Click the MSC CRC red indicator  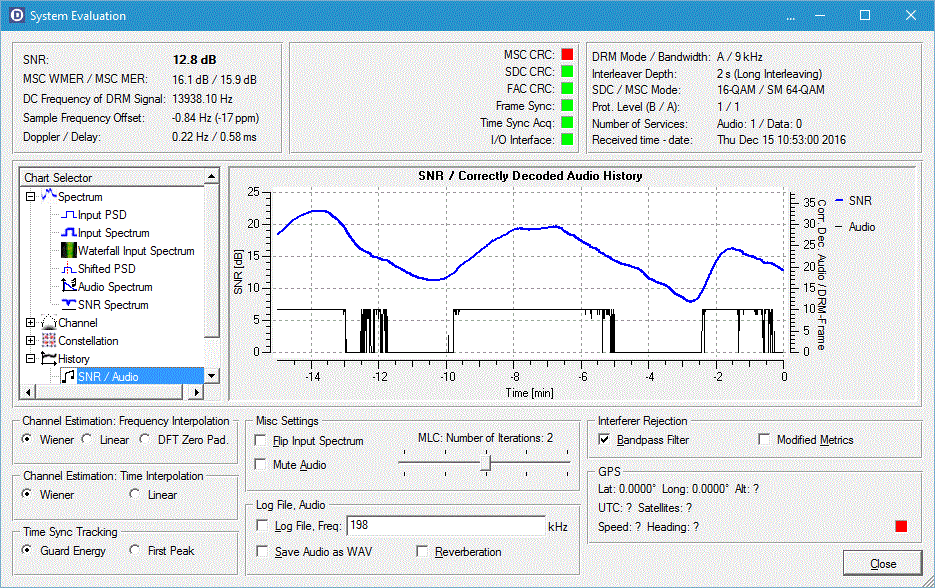pos(567,54)
